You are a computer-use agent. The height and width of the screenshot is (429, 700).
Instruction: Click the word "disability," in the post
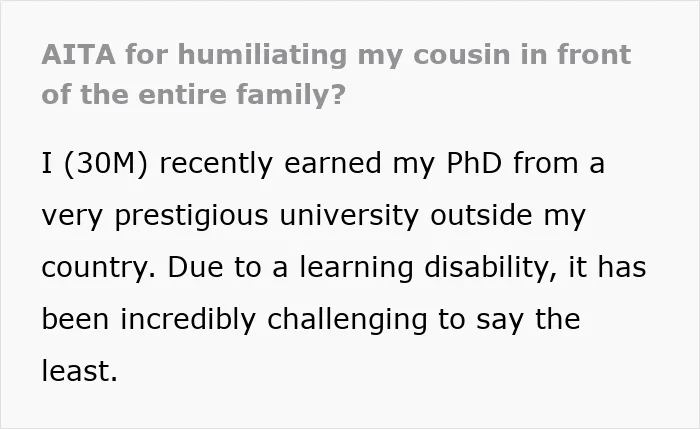point(490,268)
